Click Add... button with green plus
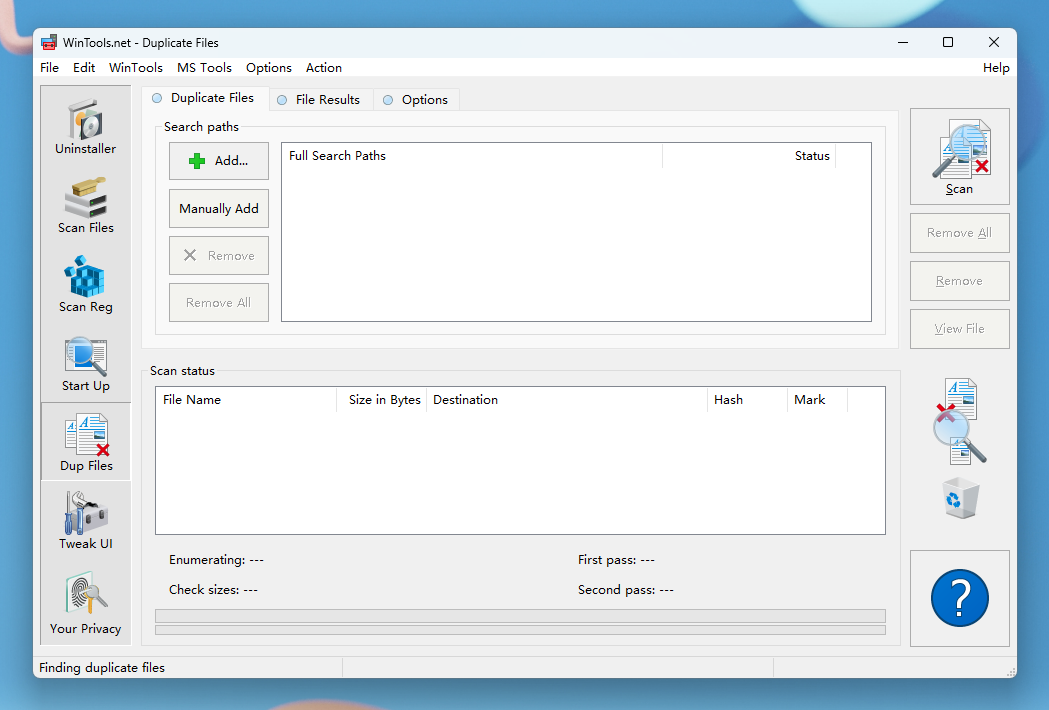The image size is (1049, 710). point(219,161)
